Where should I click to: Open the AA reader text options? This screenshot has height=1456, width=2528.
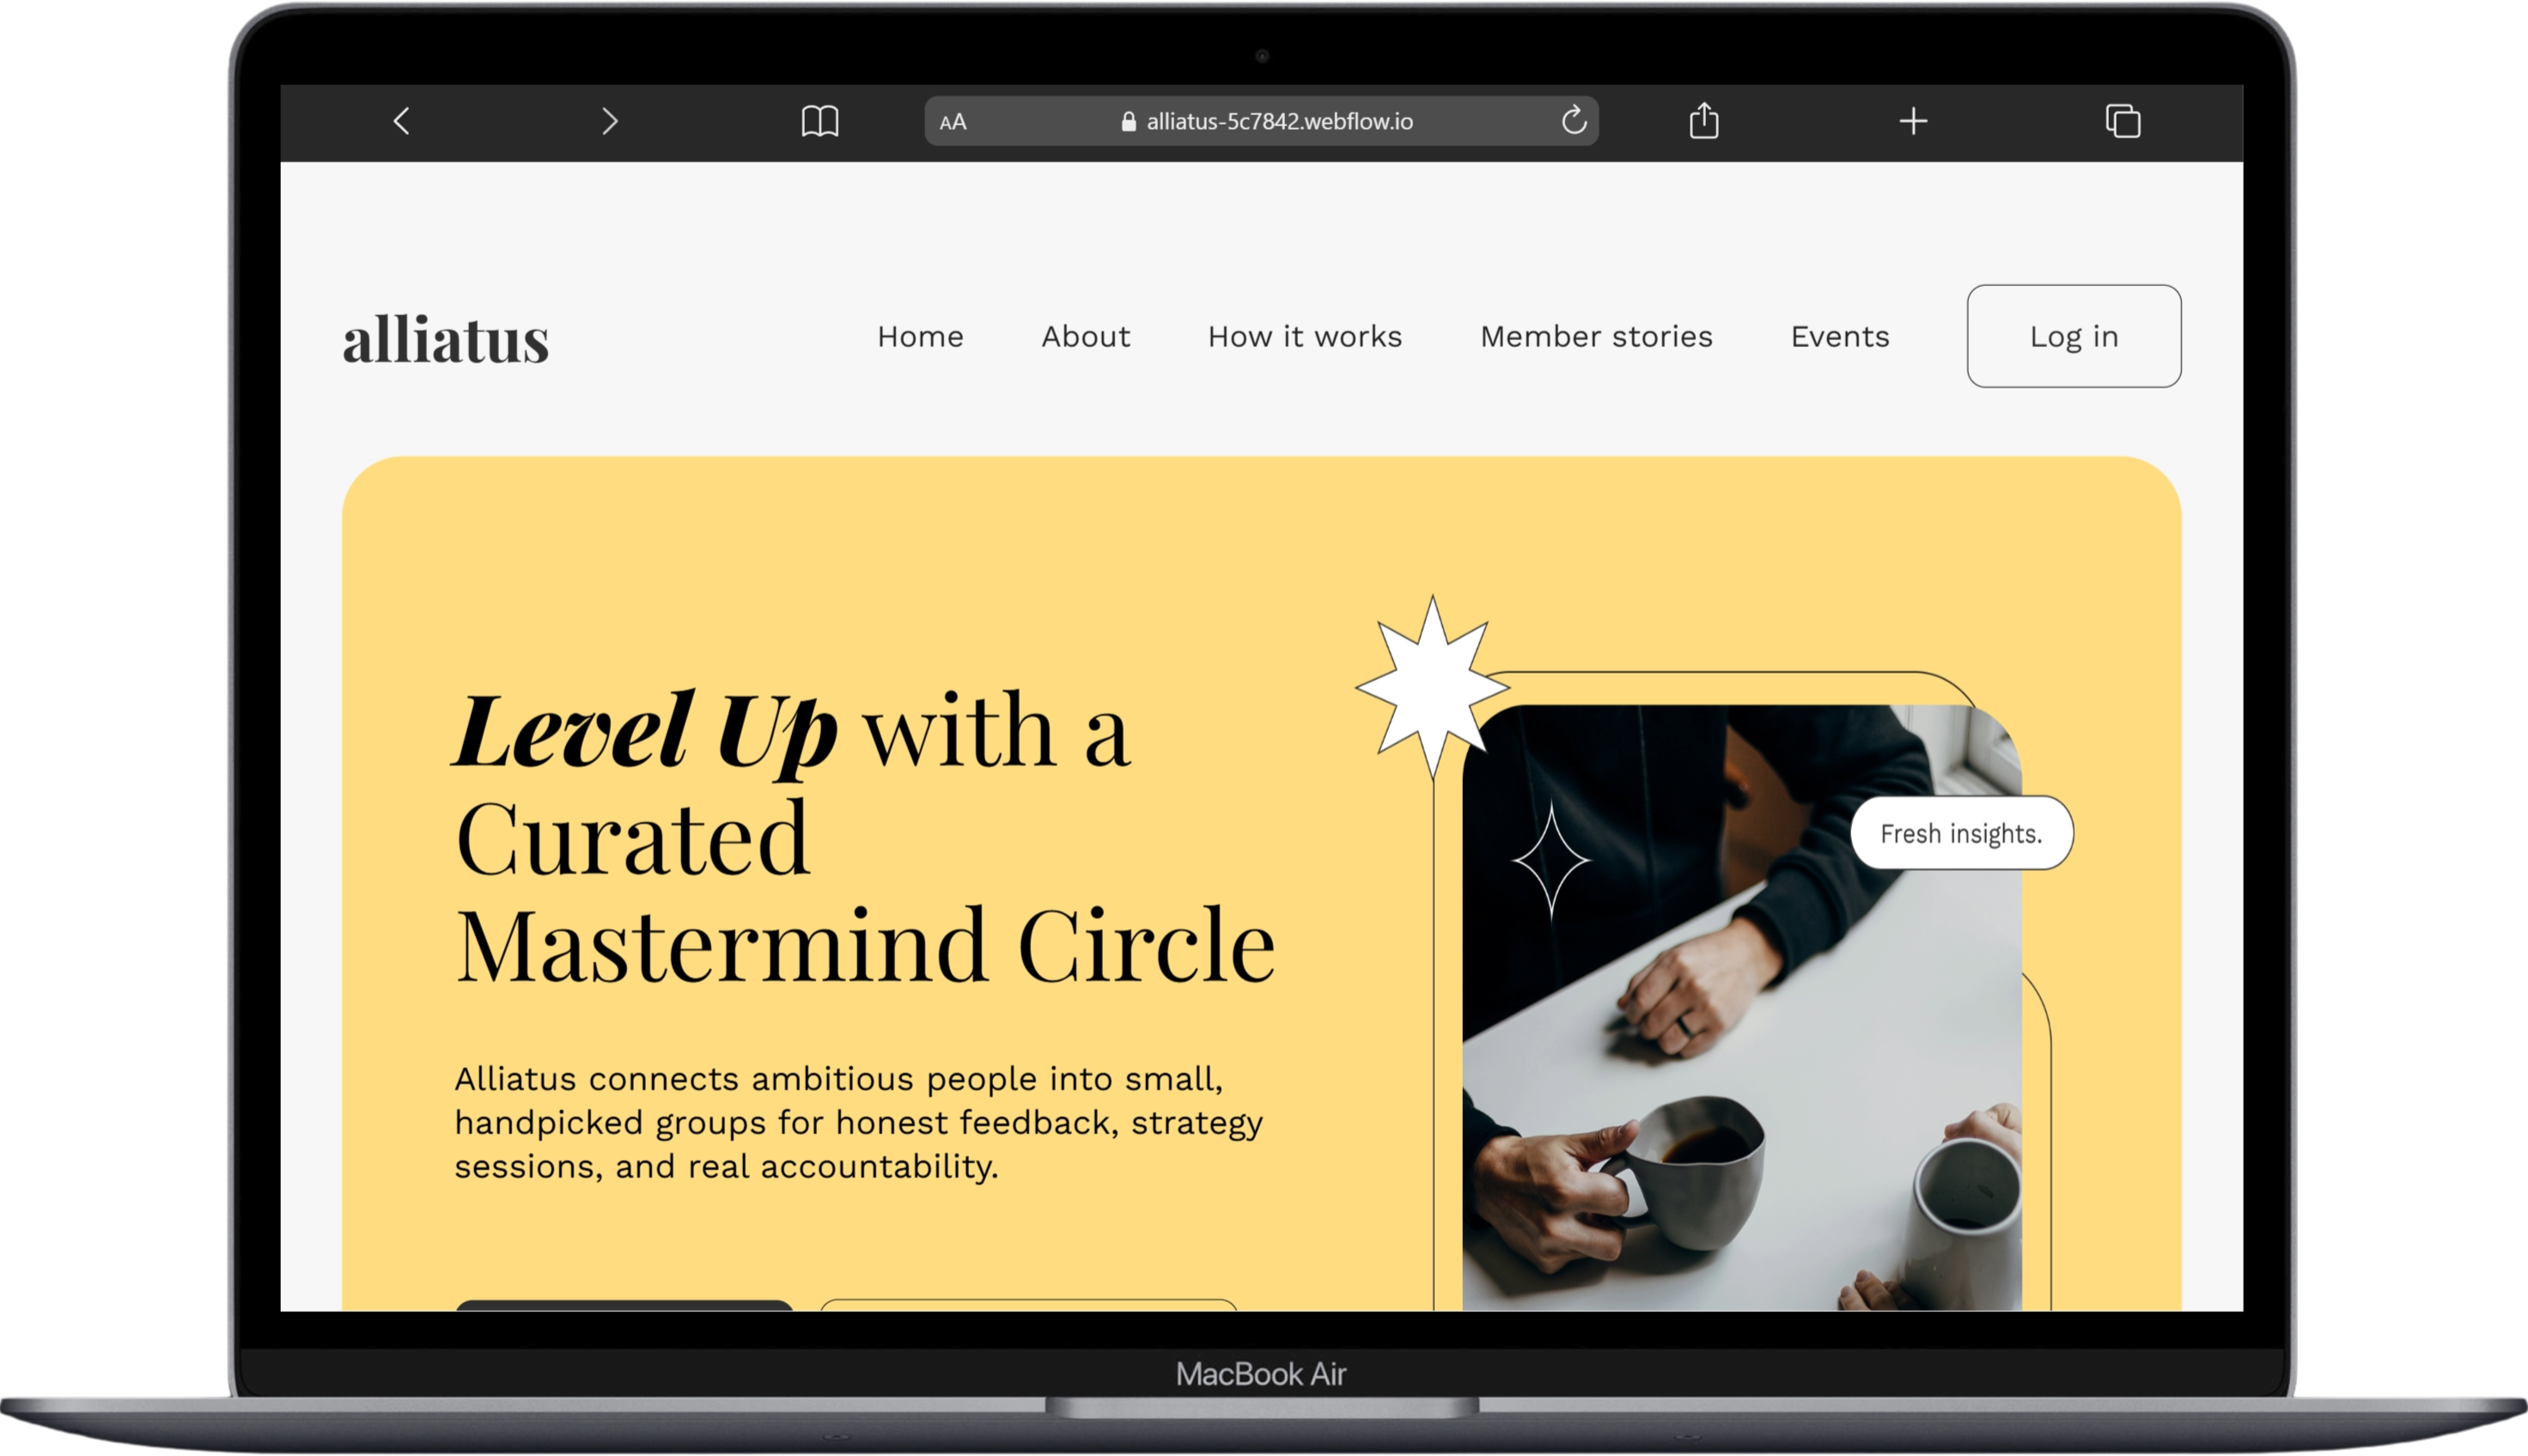pos(953,122)
